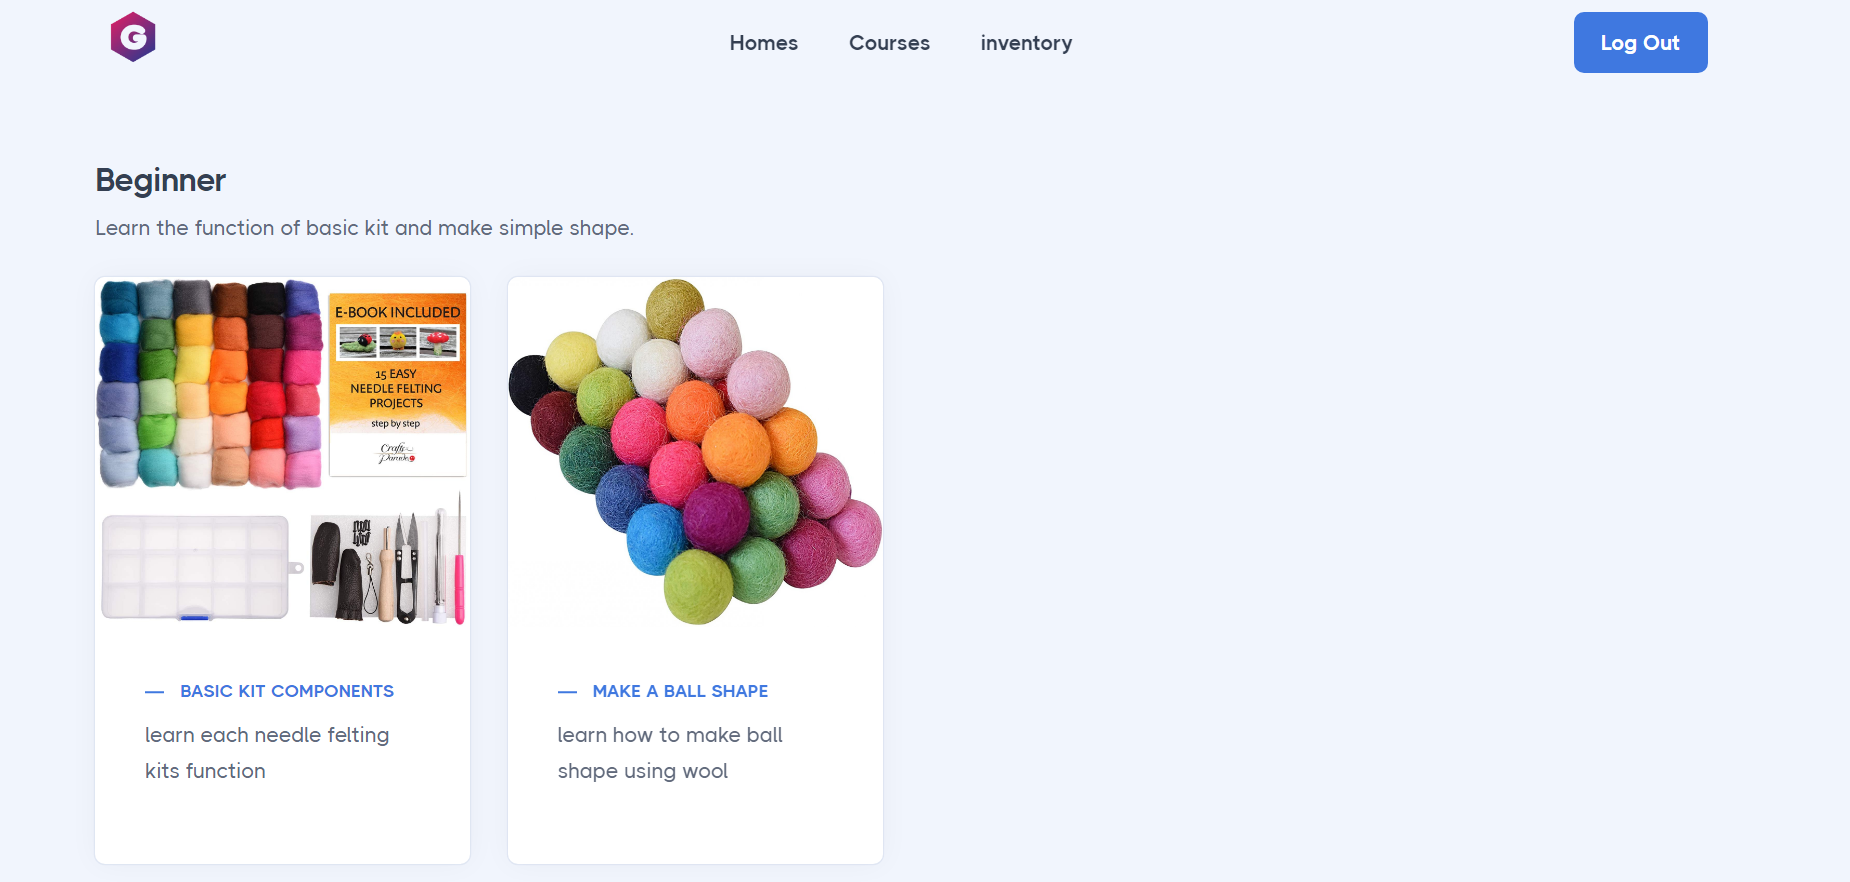Open the Basic Kit Components lesson title

pos(287,691)
